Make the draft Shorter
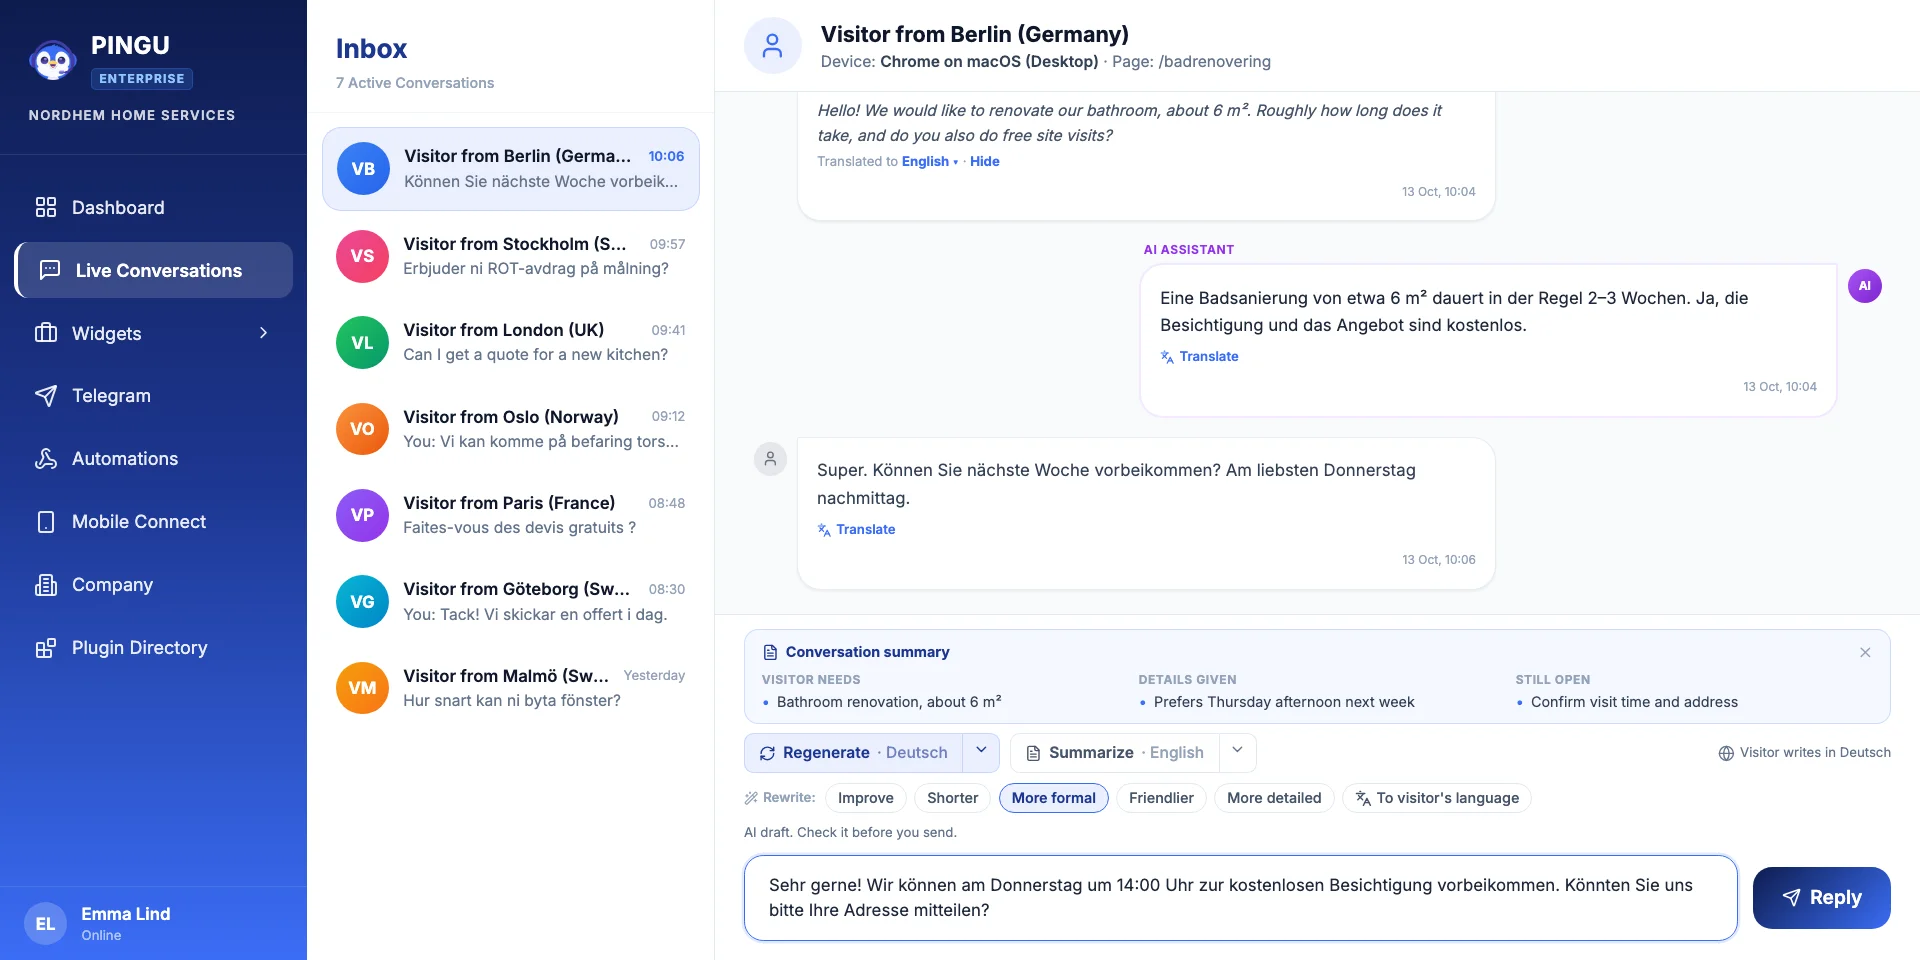 (953, 798)
